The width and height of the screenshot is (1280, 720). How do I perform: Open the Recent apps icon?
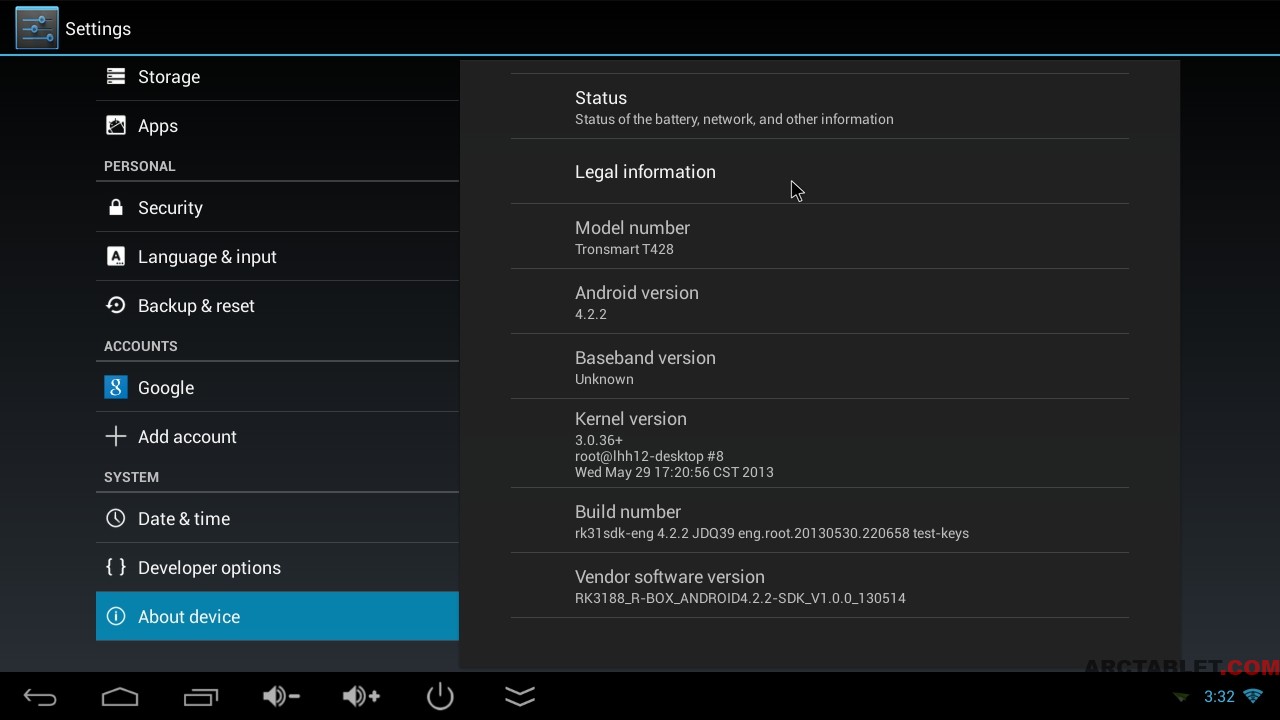[201, 697]
